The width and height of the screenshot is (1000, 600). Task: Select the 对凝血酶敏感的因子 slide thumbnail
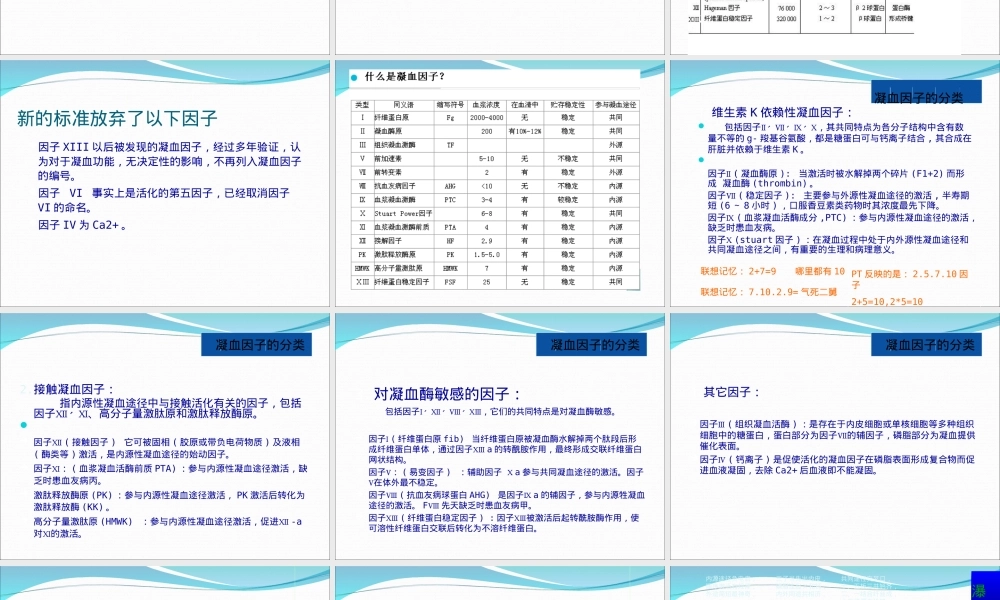coord(500,436)
